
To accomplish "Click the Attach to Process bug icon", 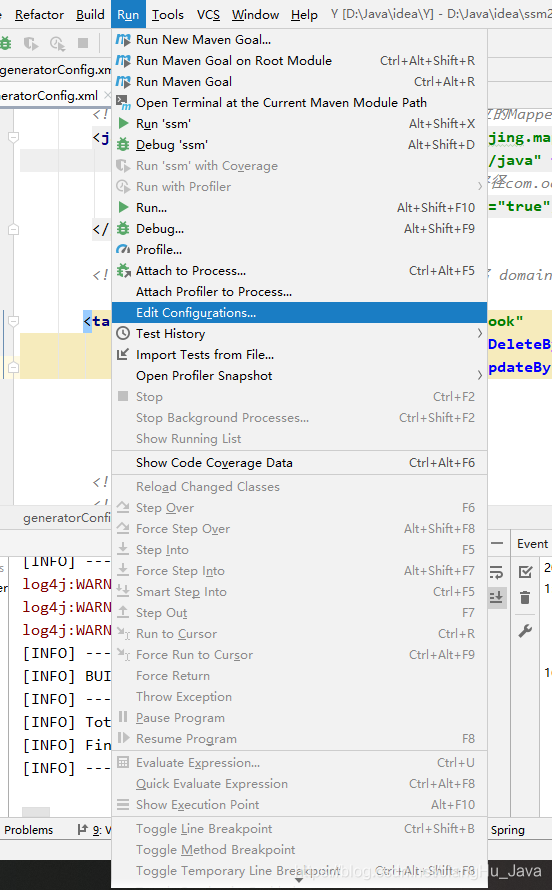I will pos(123,271).
